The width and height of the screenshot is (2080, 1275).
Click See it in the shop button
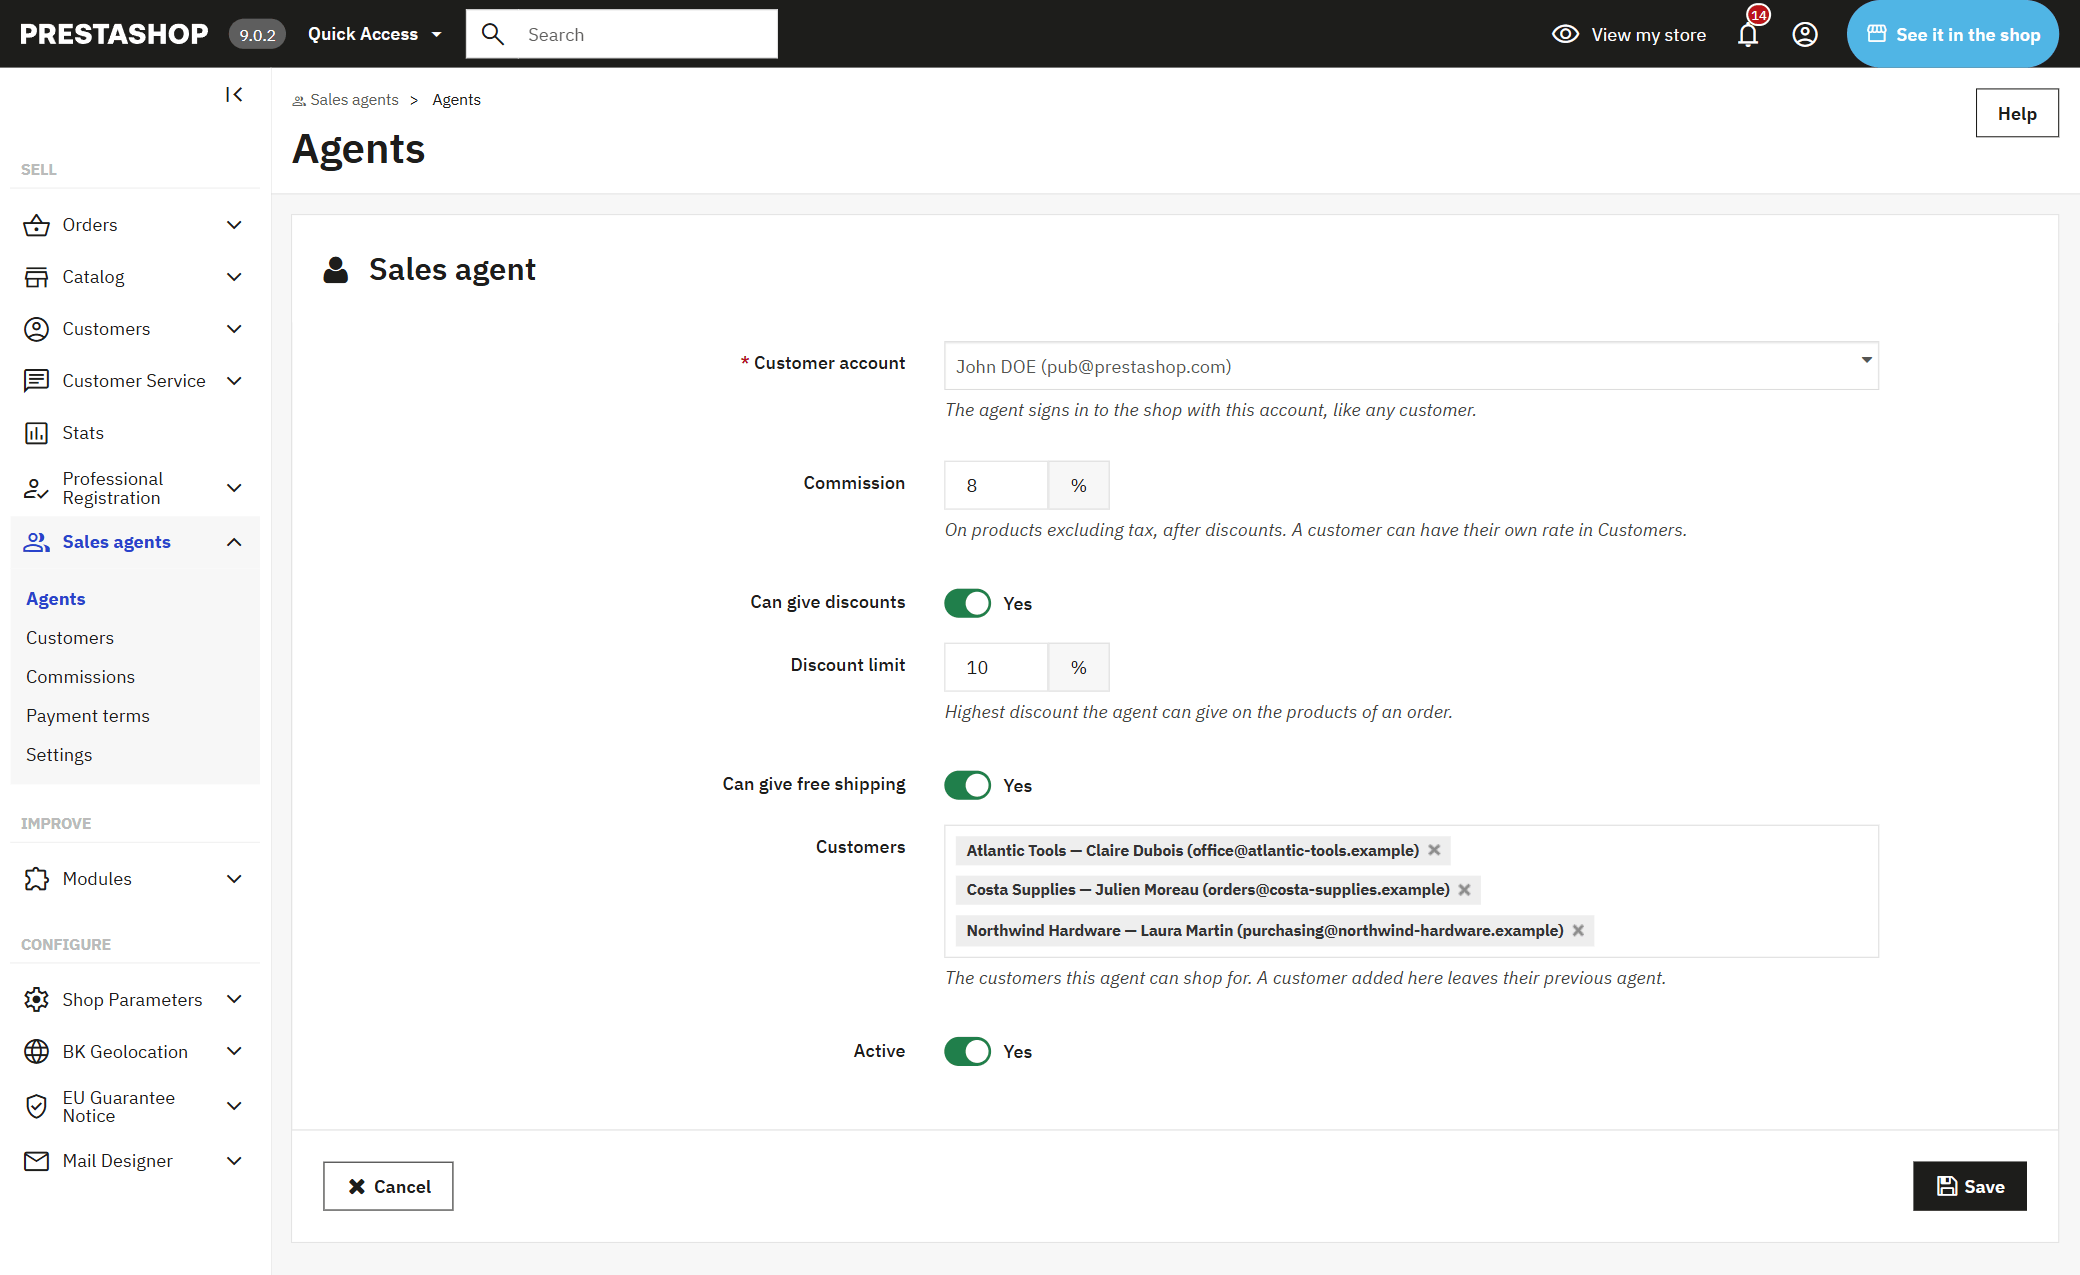(x=1953, y=34)
